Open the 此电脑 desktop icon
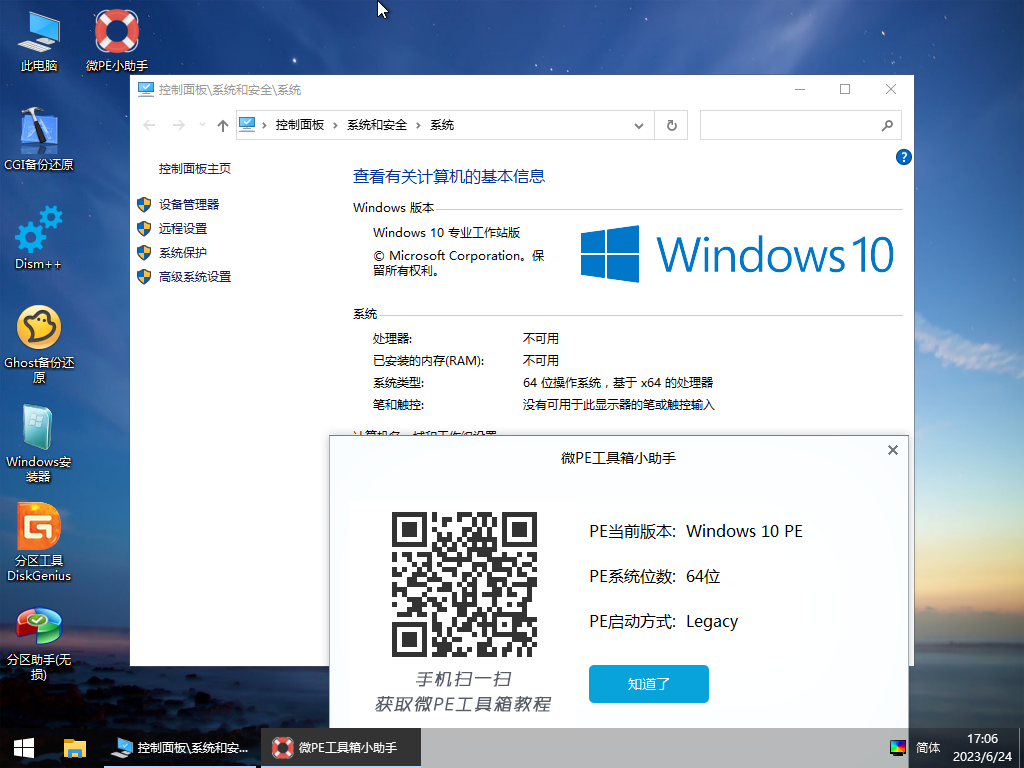Viewport: 1024px width, 768px height. [x=39, y=40]
